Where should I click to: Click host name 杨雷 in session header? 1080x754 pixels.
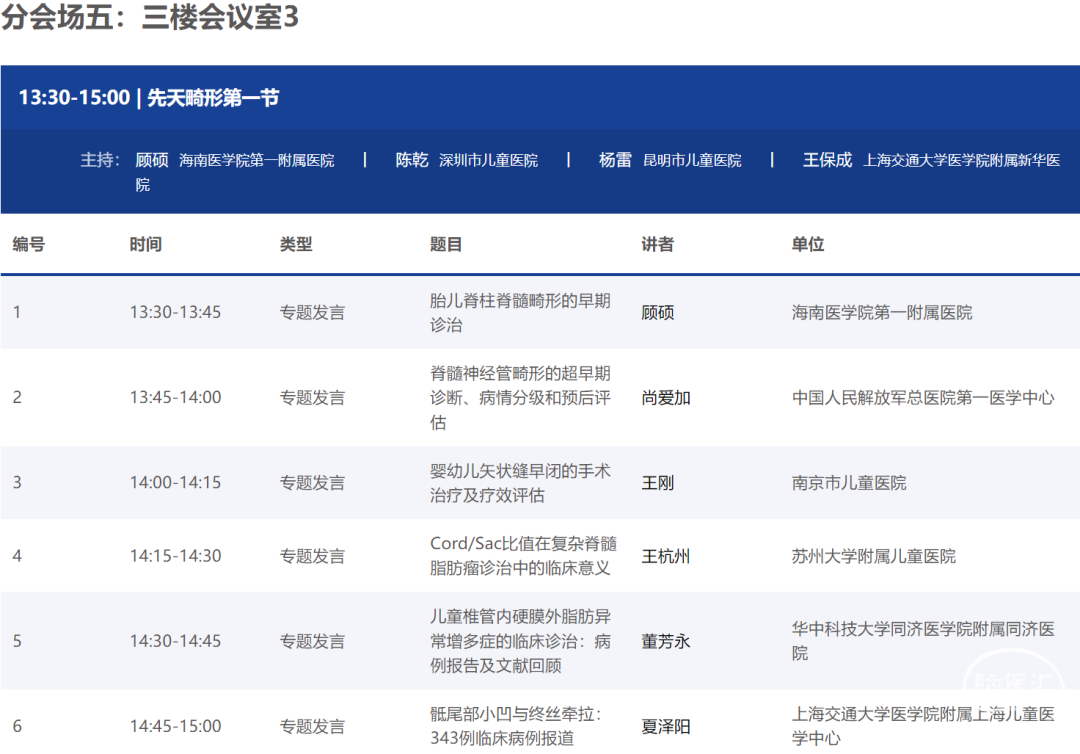tap(615, 160)
